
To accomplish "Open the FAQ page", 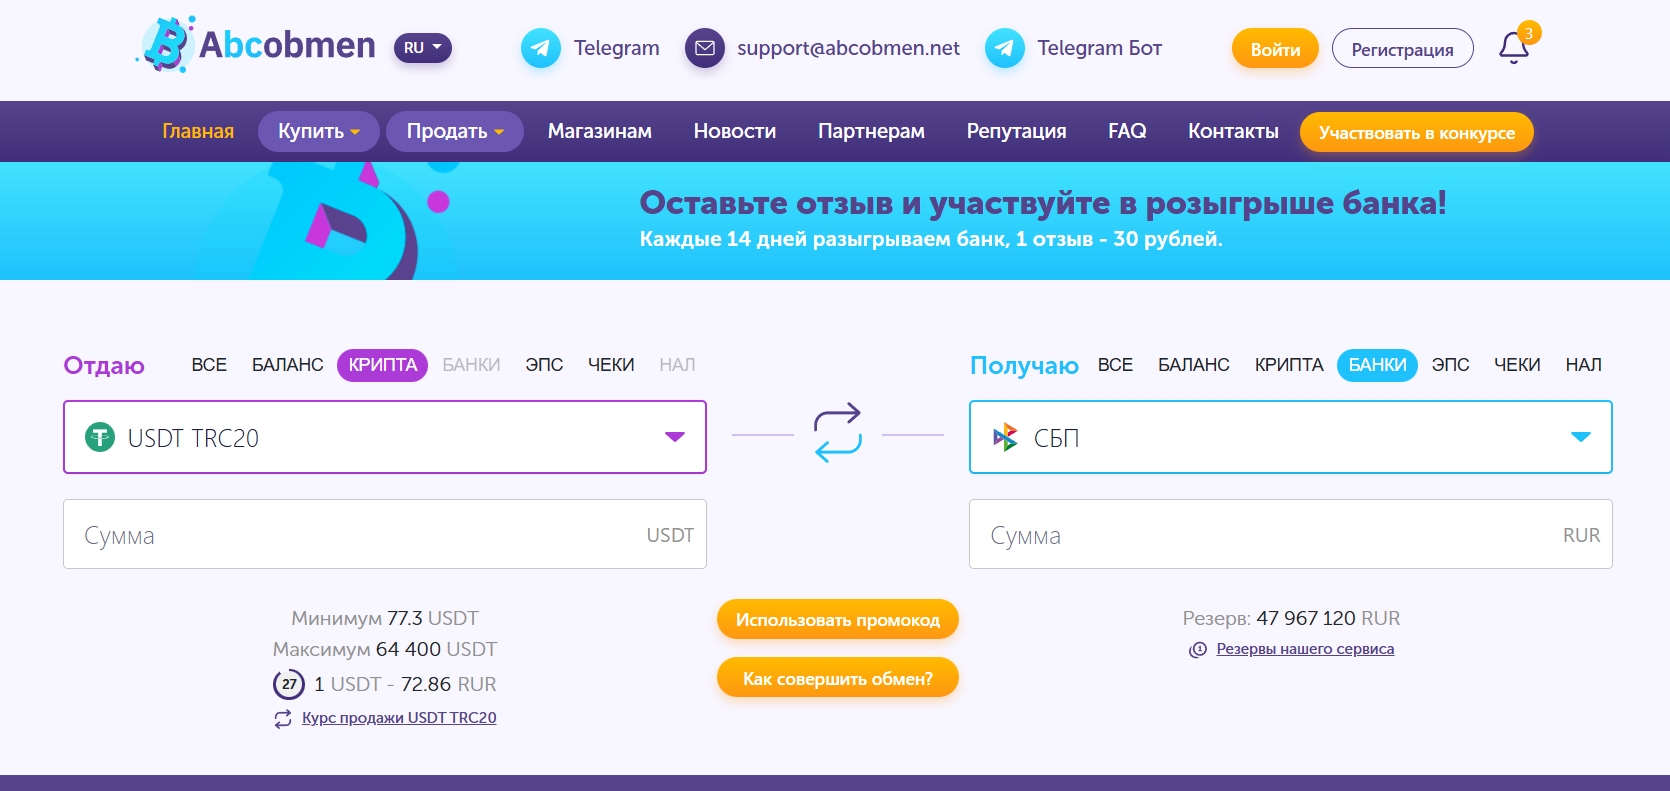I will pos(1127,131).
